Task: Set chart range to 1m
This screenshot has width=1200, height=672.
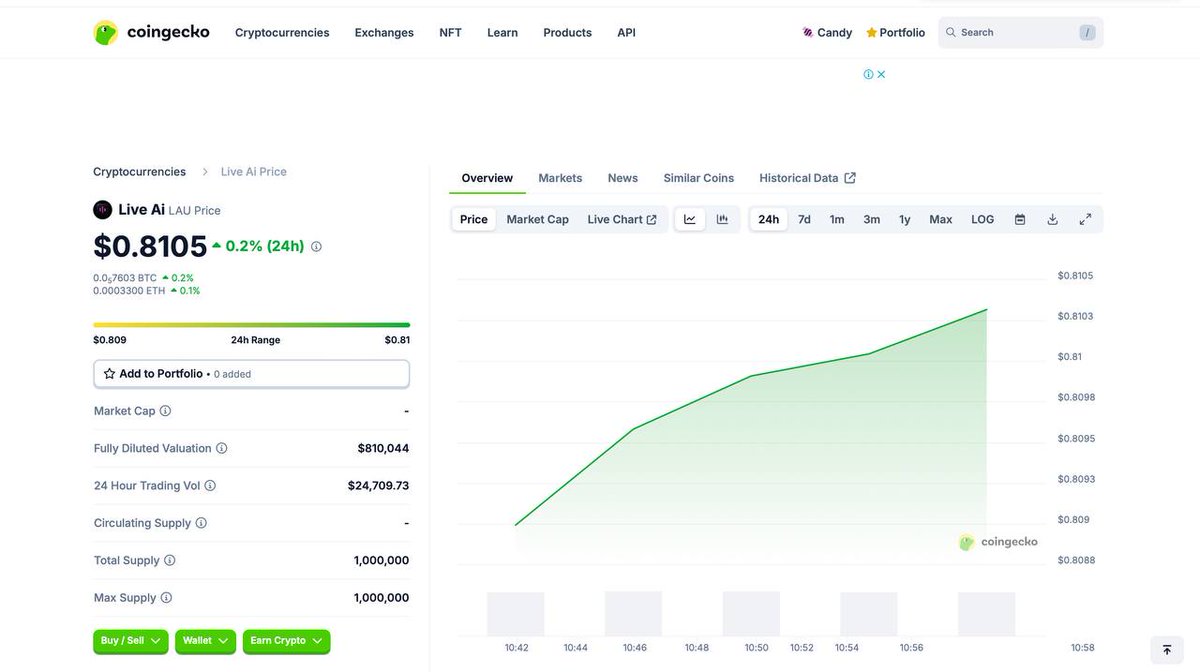Action: (x=837, y=219)
